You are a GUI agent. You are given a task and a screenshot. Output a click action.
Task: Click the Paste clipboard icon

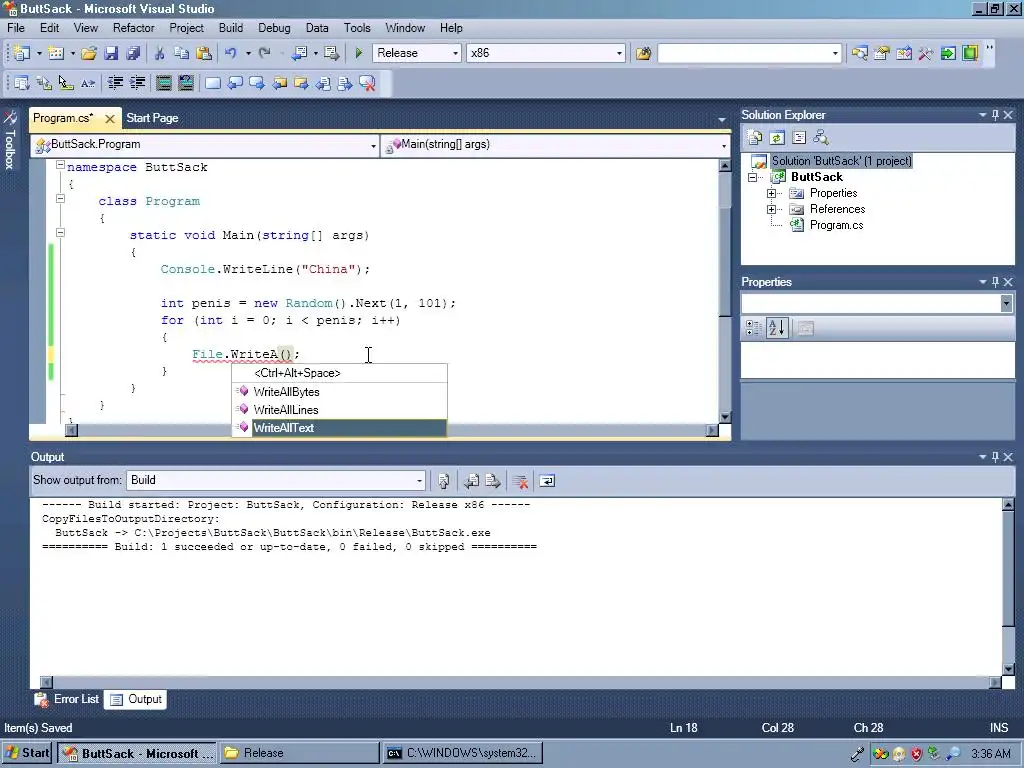(x=204, y=53)
